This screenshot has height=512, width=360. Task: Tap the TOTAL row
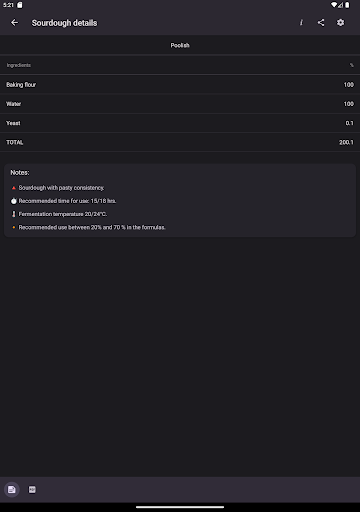180,142
